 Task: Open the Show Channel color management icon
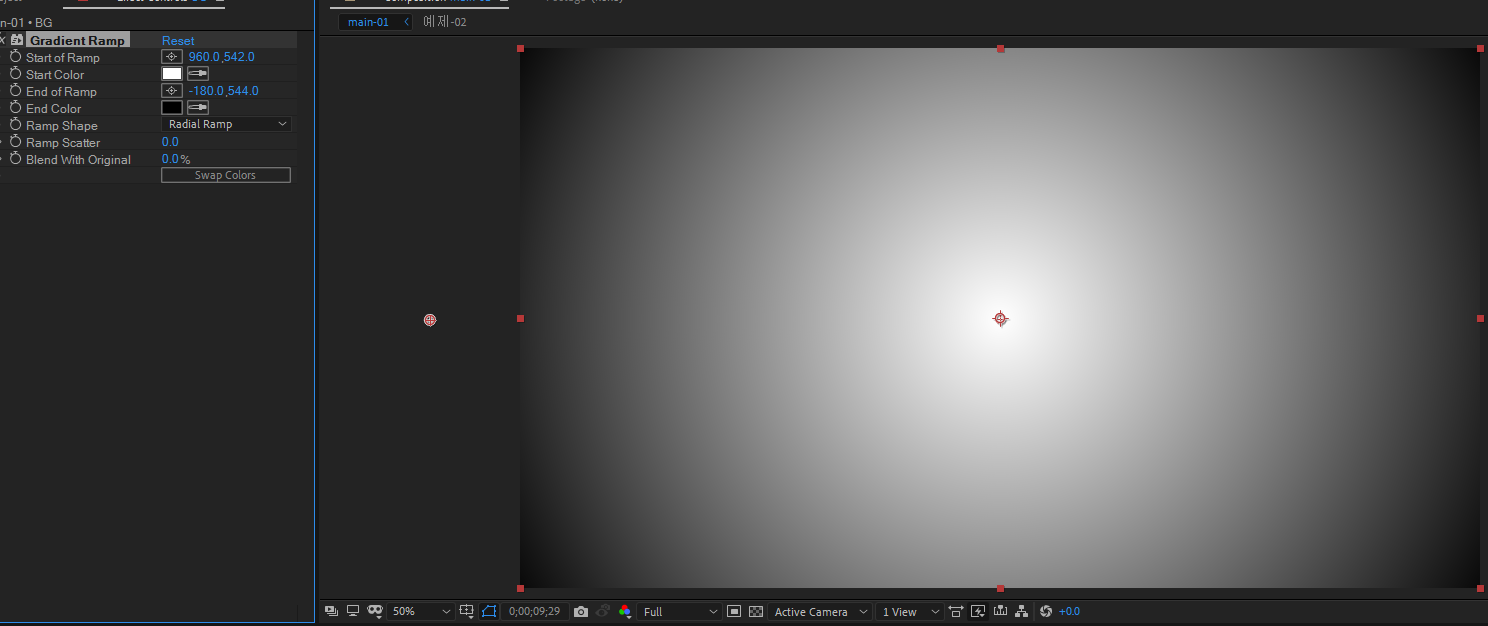tap(625, 611)
